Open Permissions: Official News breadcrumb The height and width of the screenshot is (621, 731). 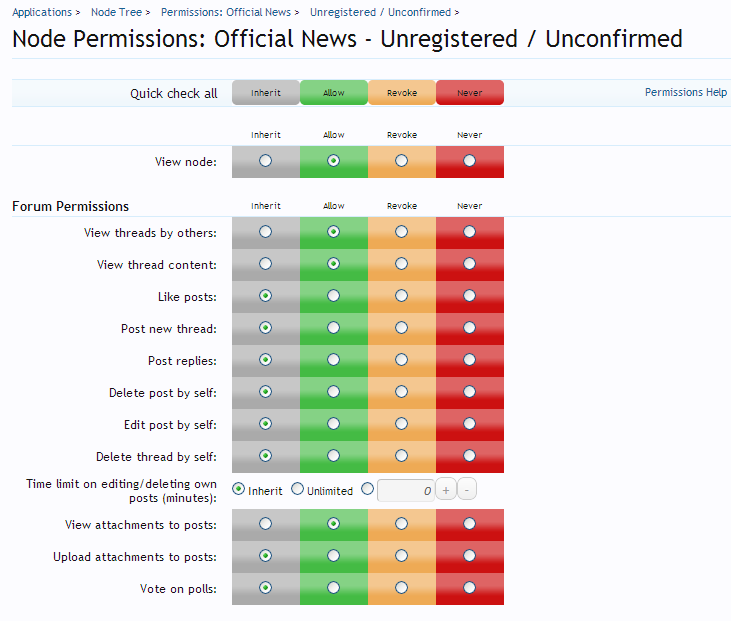(x=226, y=12)
